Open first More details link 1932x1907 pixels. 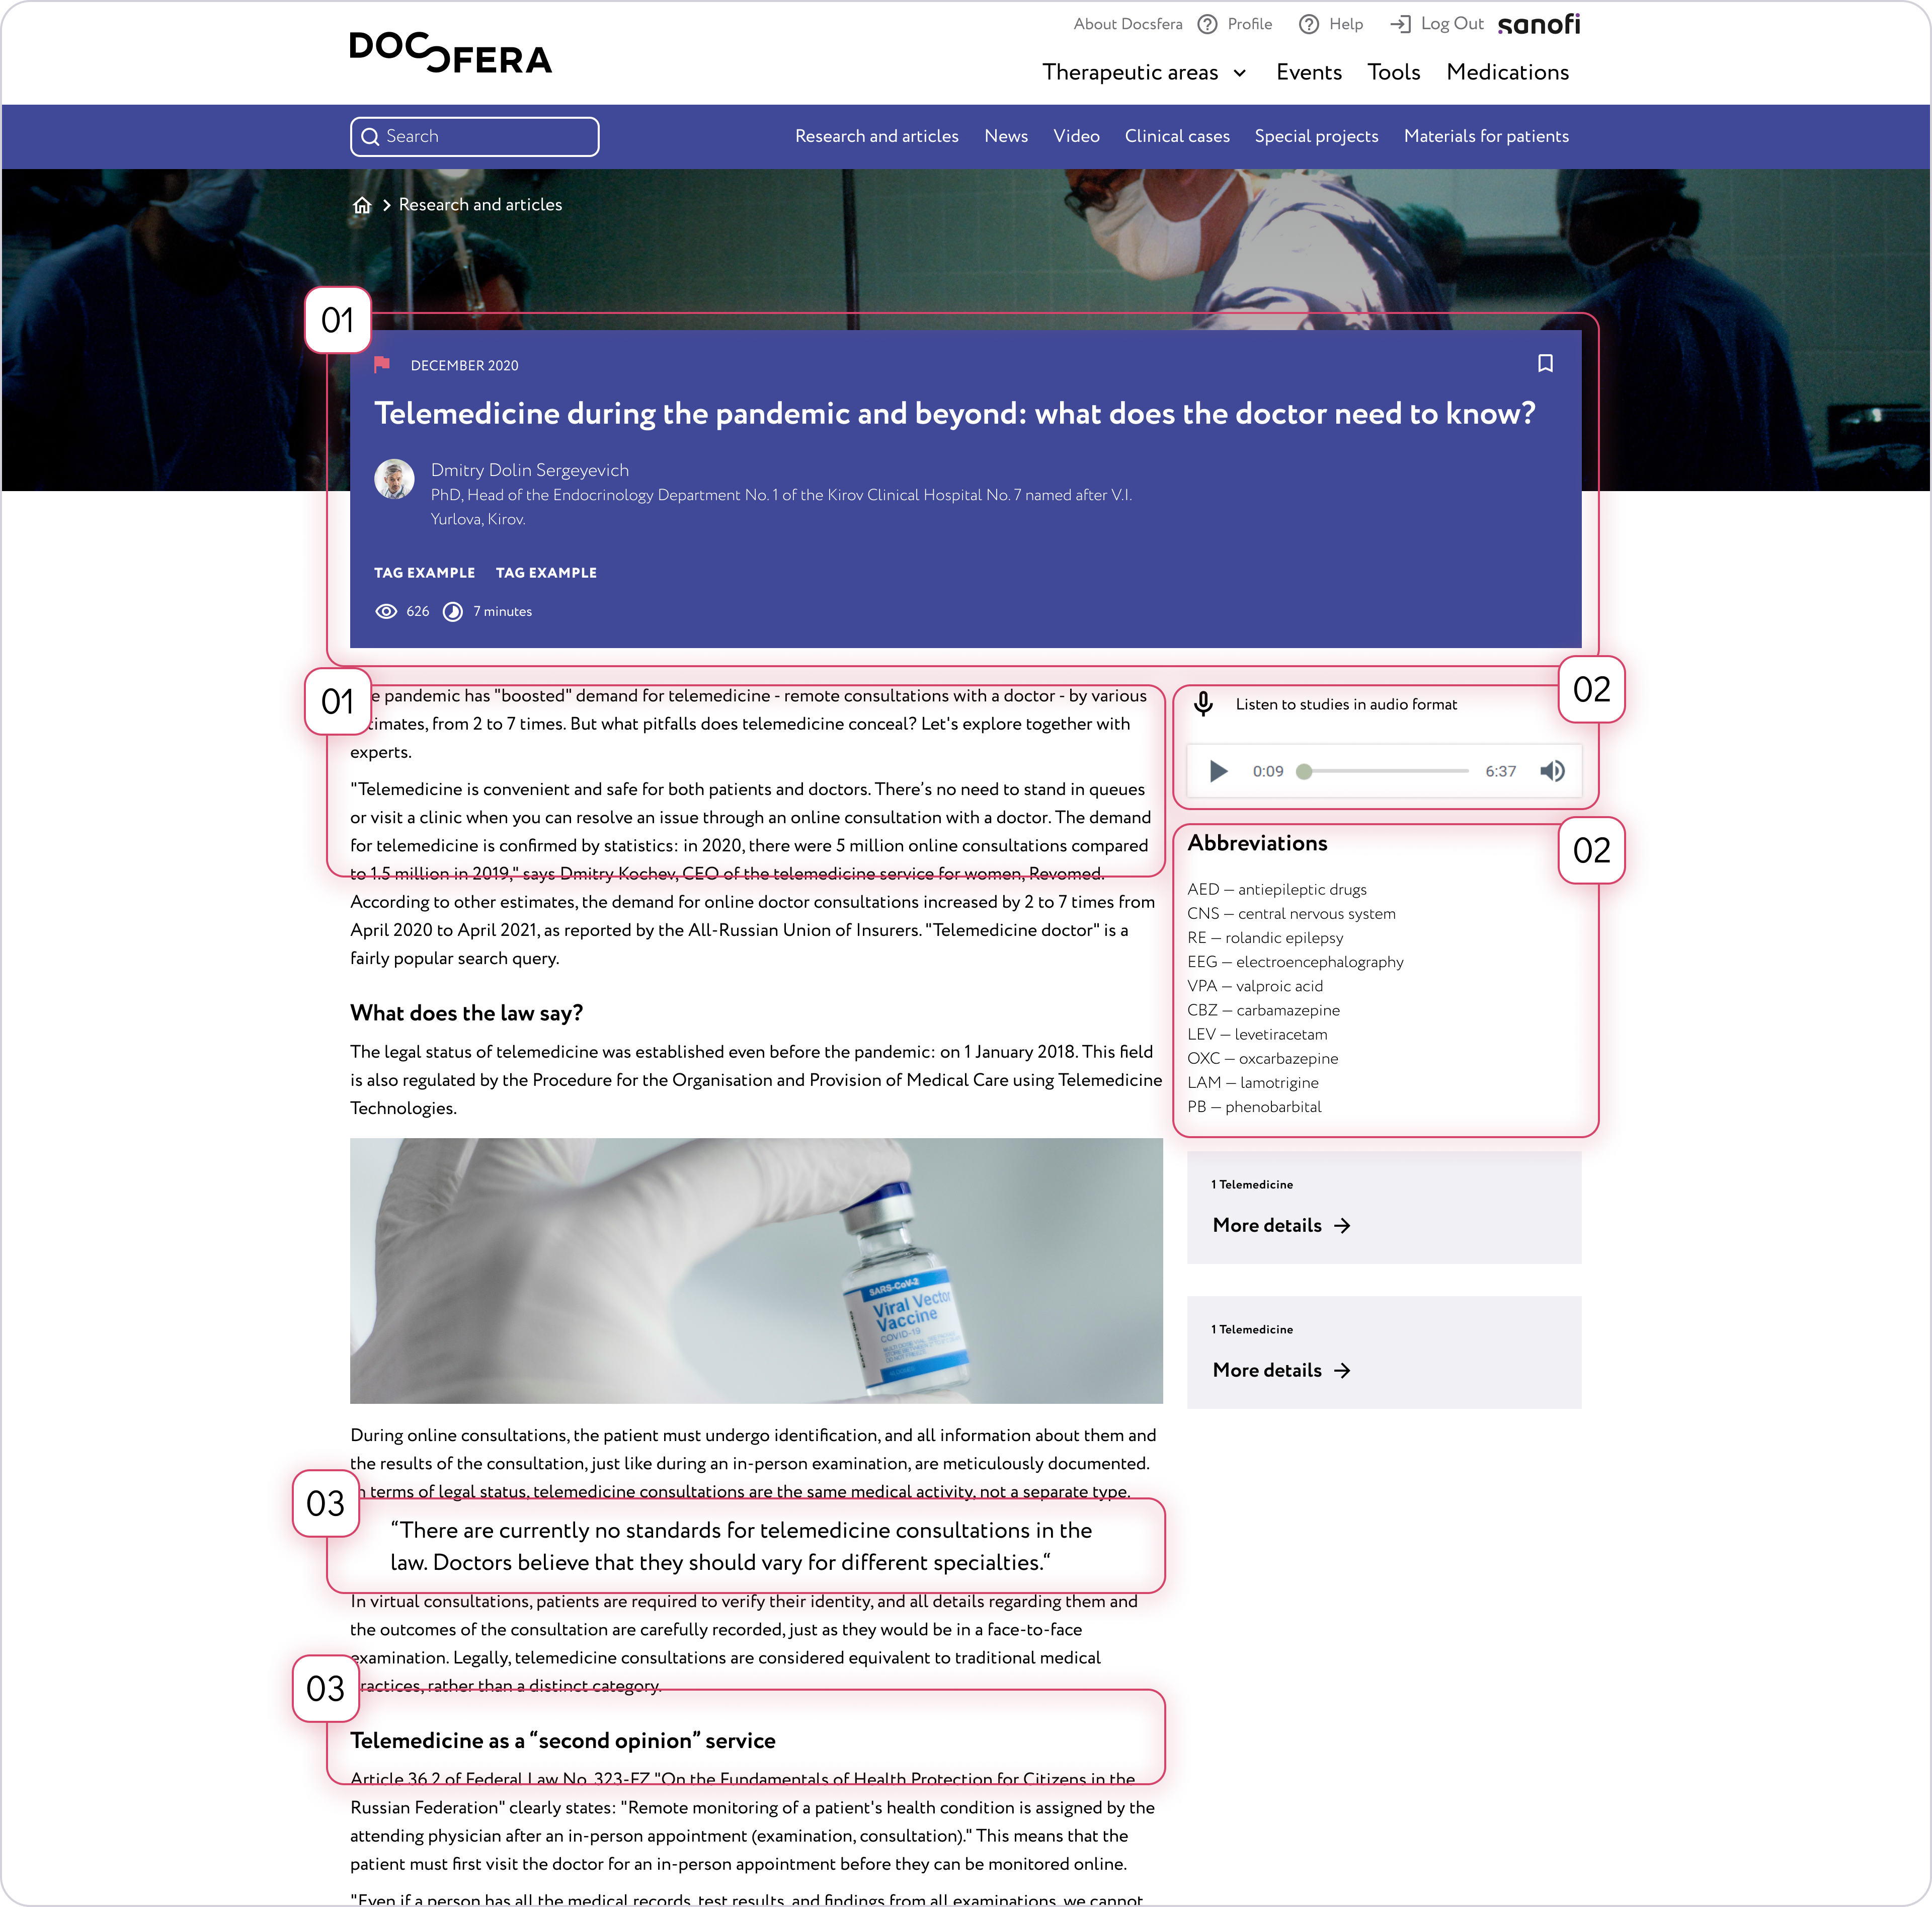pyautogui.click(x=1267, y=1225)
